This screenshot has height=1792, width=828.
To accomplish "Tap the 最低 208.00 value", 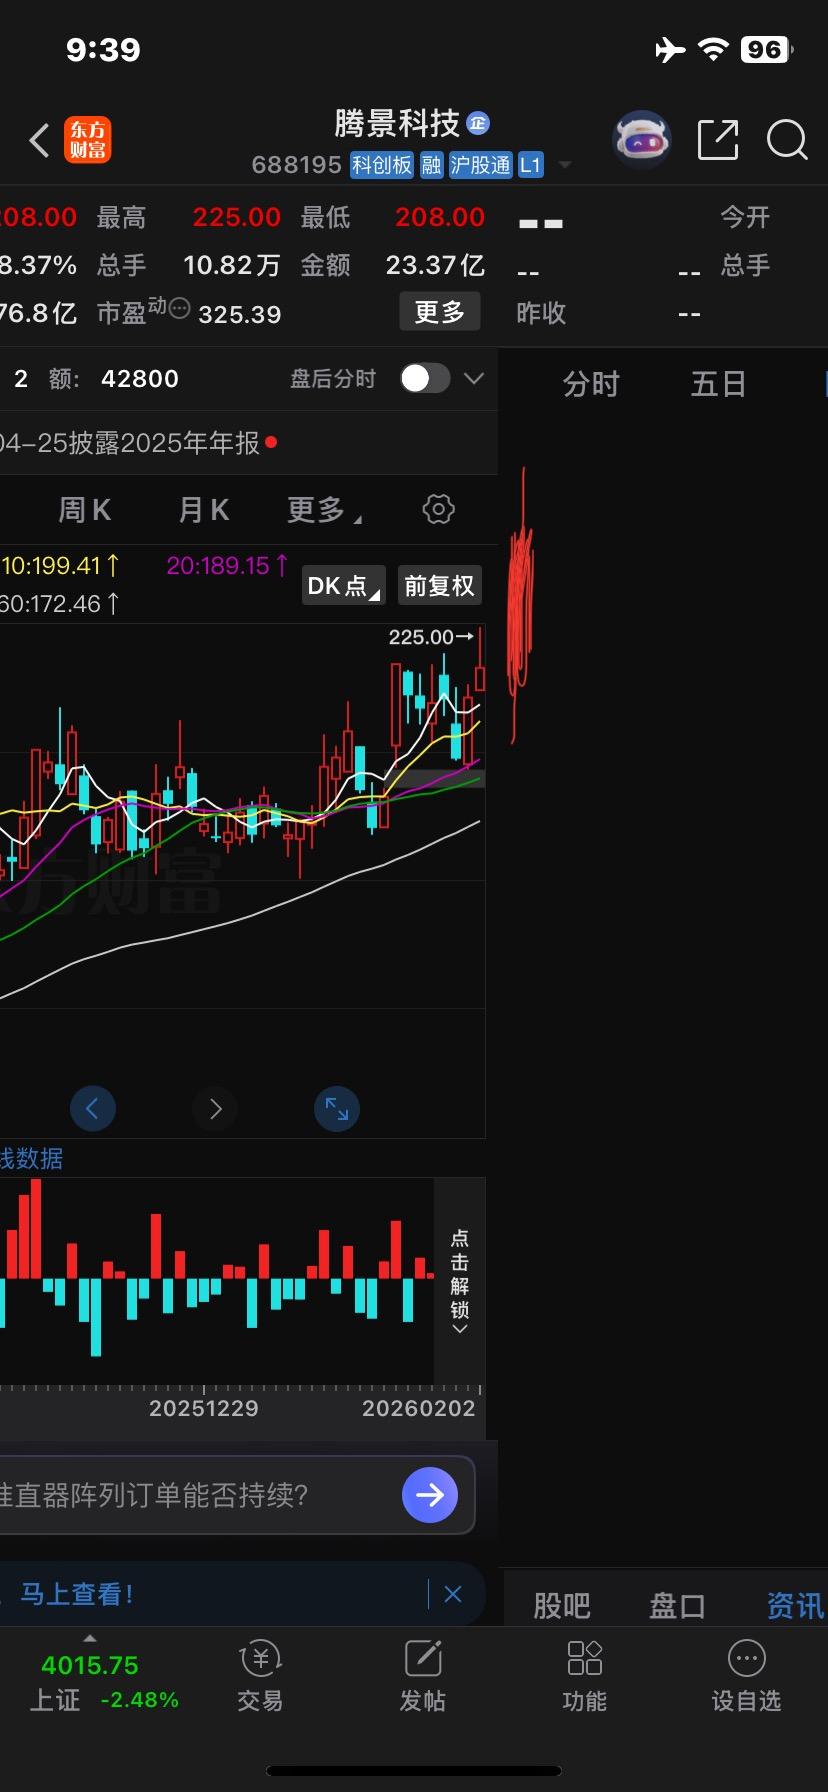I will 440,217.
